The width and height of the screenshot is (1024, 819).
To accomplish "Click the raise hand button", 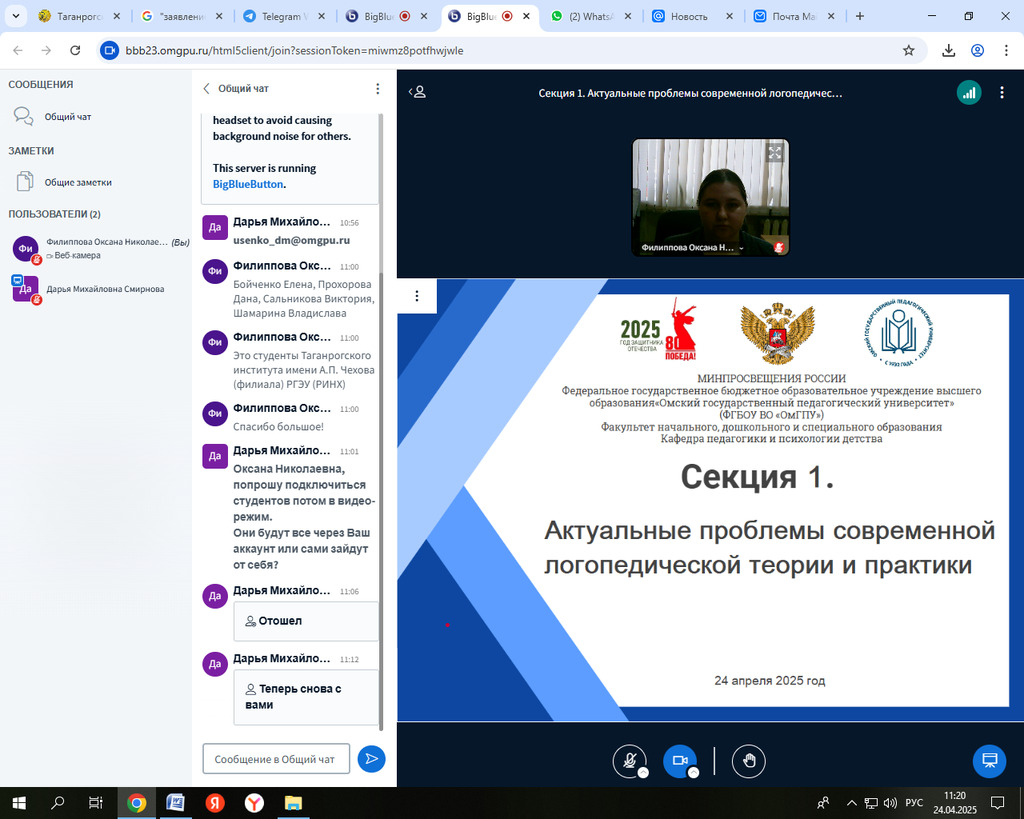I will (x=748, y=761).
